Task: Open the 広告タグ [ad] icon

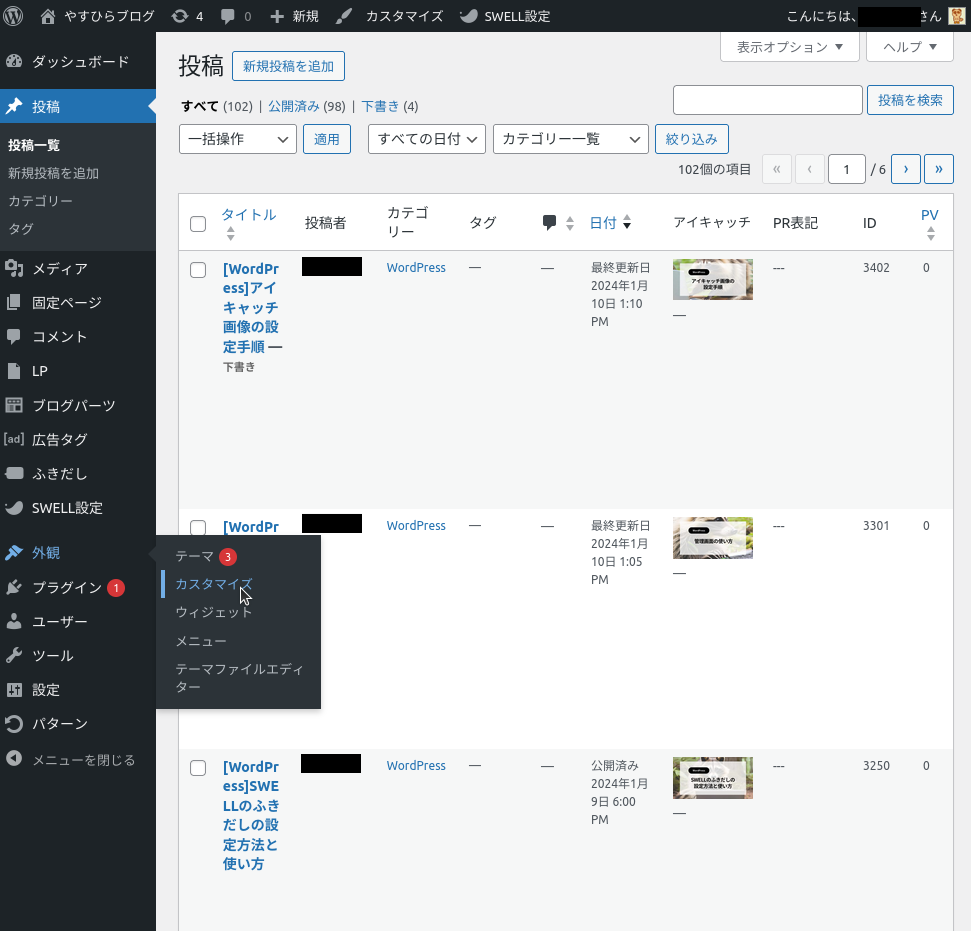Action: [x=14, y=439]
